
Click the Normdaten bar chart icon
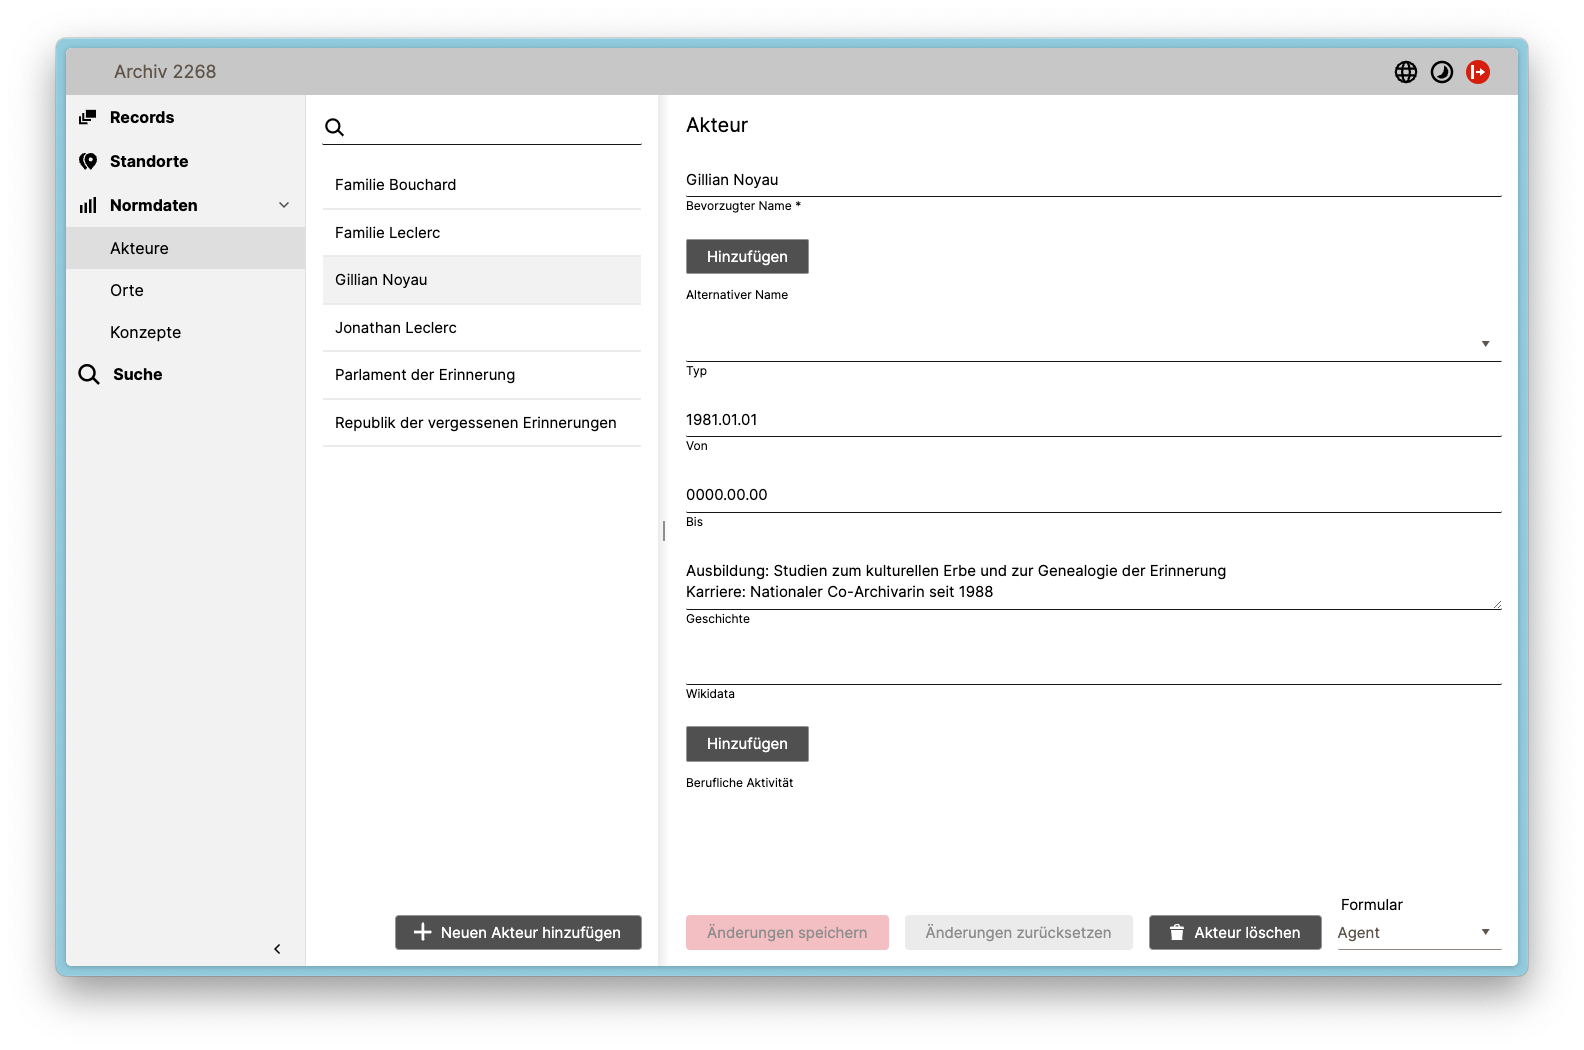click(88, 205)
